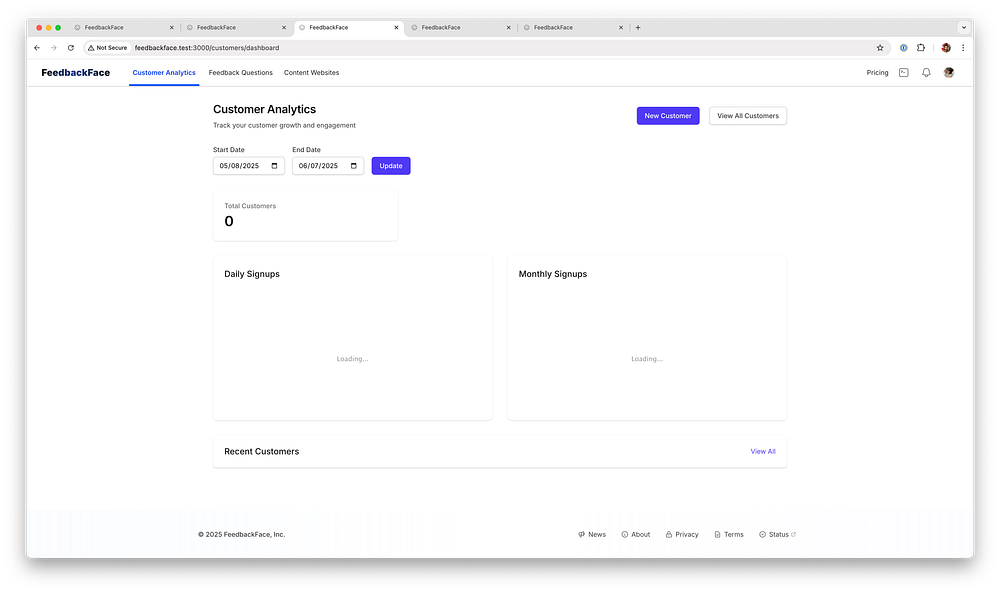
Task: Expand the tab search dropdown arrow
Action: (964, 27)
